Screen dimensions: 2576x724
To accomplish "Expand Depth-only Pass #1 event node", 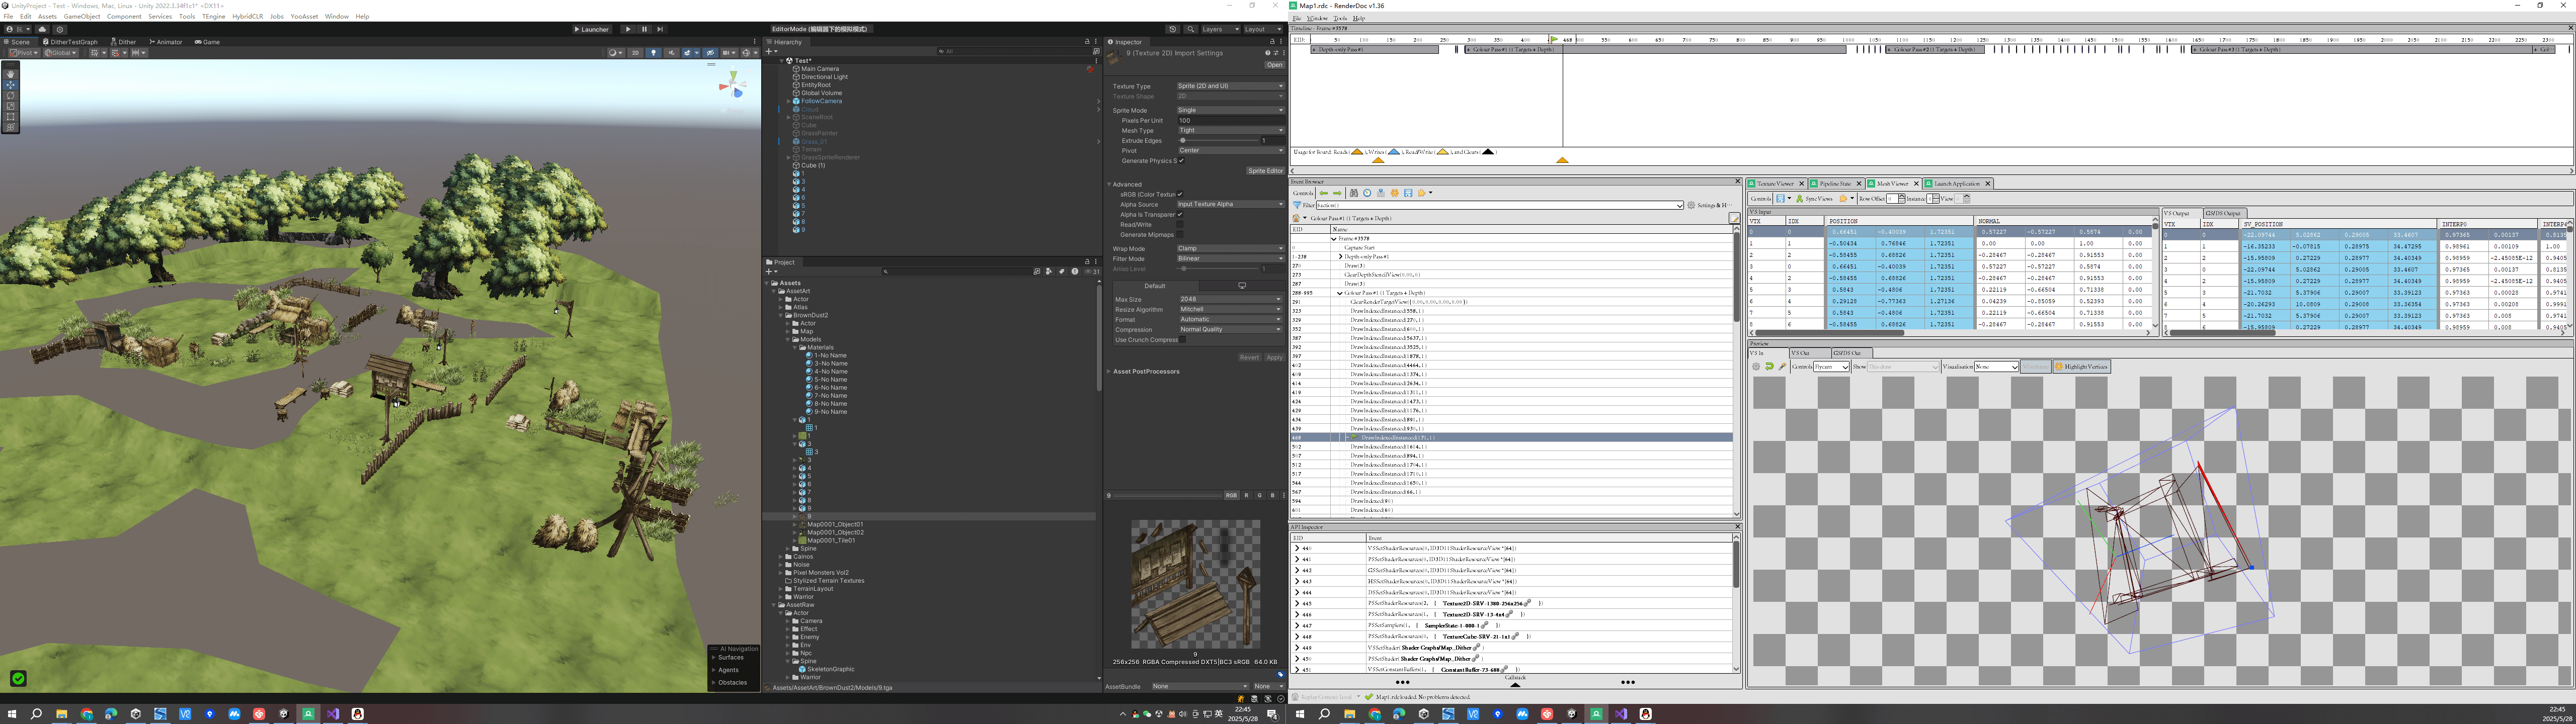I will [1341, 257].
